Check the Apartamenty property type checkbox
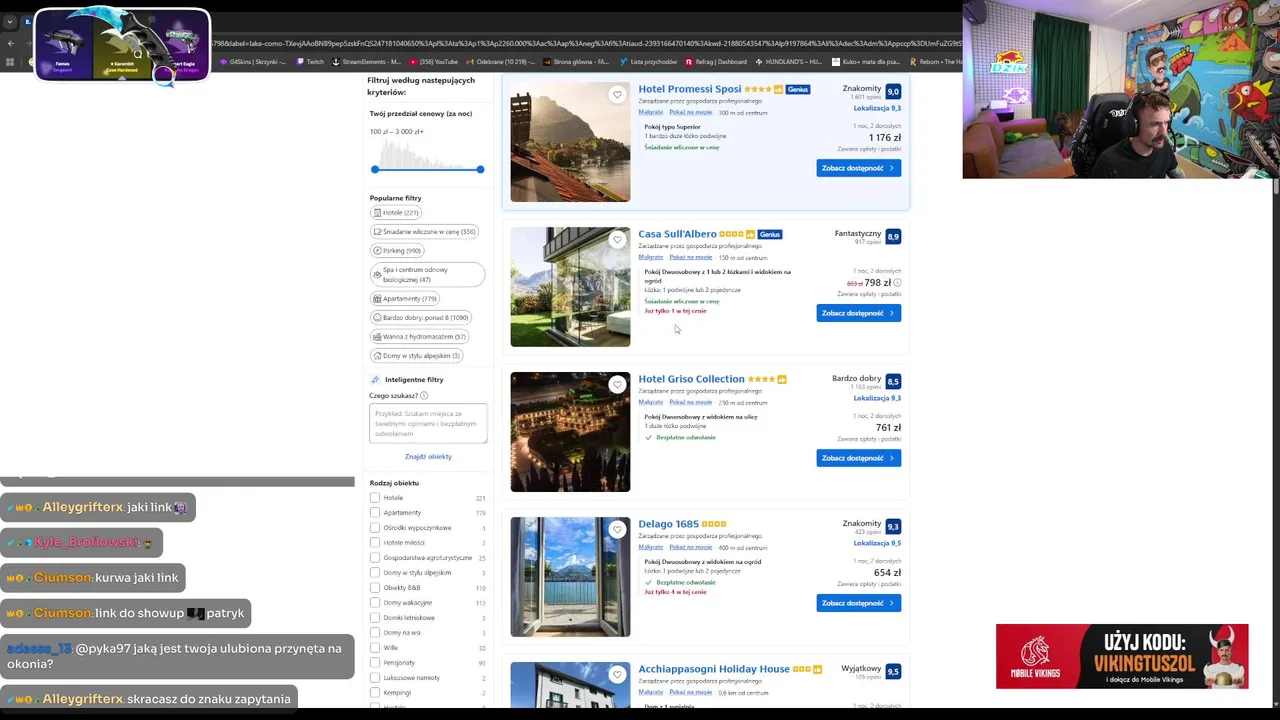 tap(375, 513)
